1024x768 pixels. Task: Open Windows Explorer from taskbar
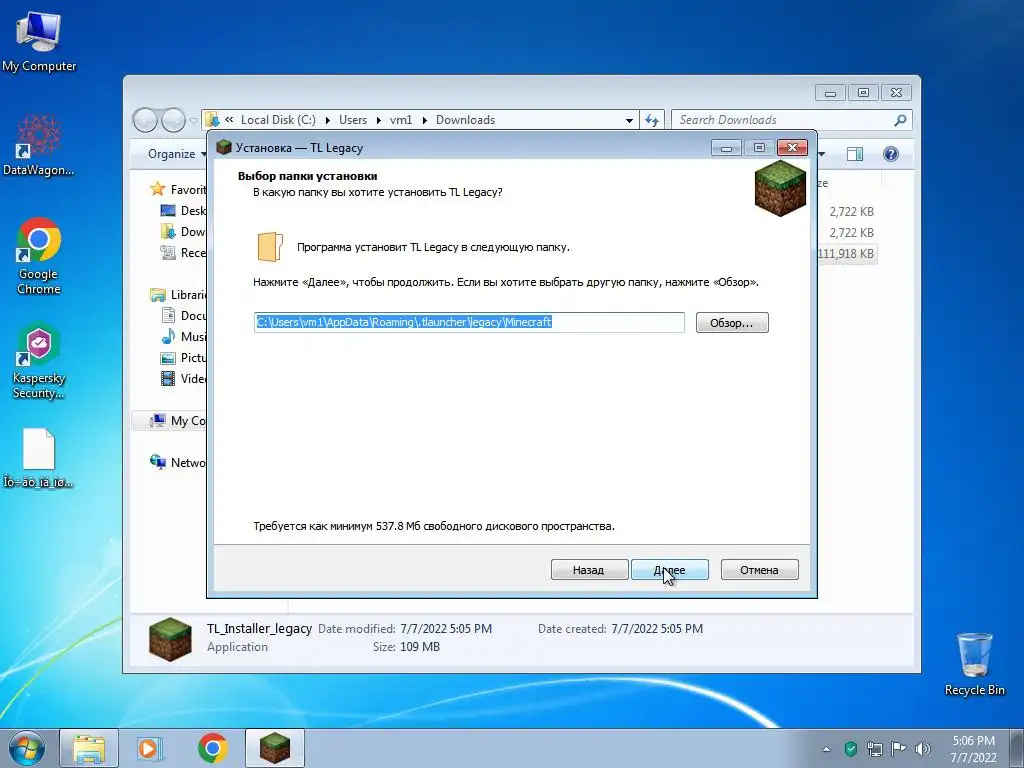tap(89, 748)
